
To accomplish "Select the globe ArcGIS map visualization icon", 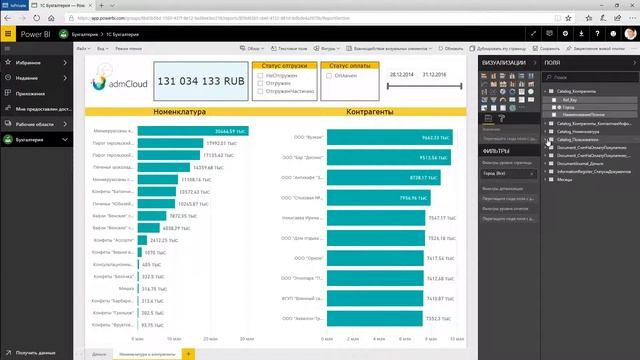I will tap(512, 108).
